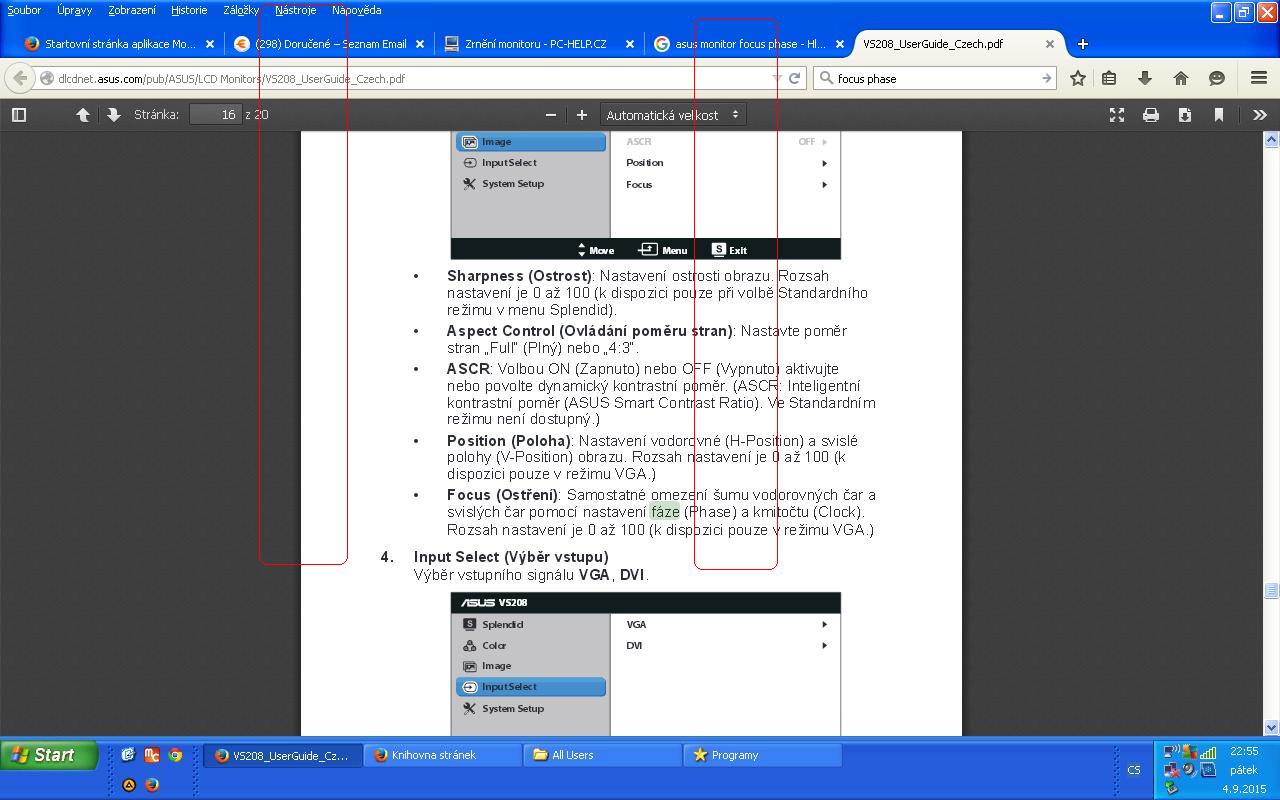Close the Zrnění monitoru tab

click(x=630, y=44)
